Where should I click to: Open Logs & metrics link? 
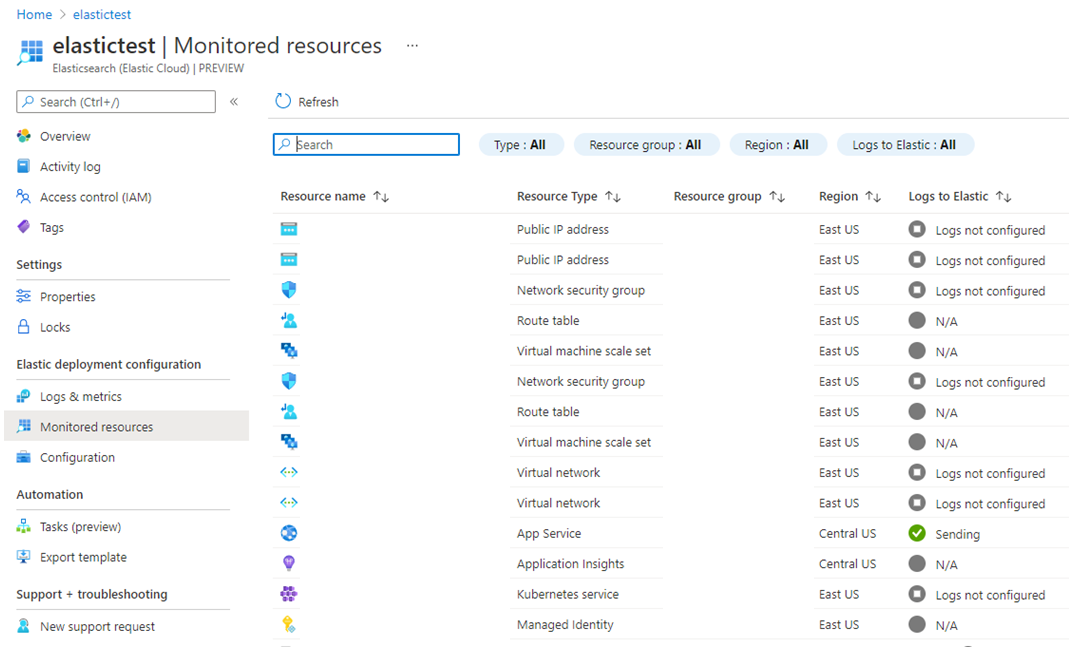coord(80,396)
